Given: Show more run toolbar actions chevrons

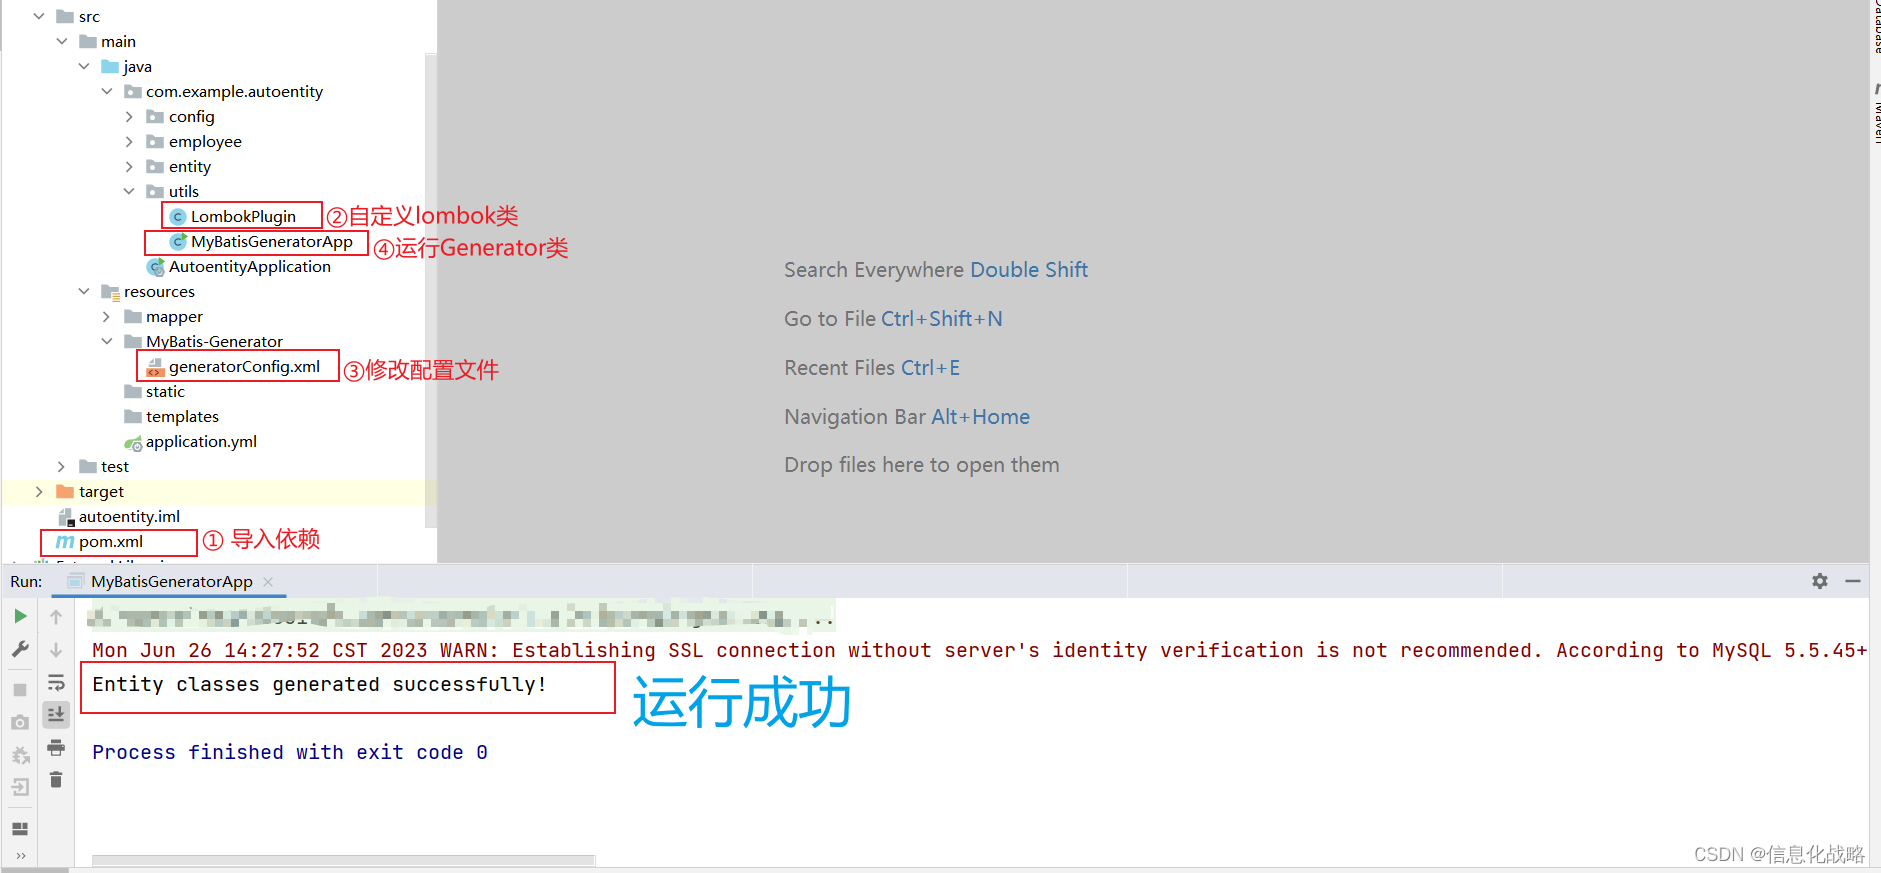Looking at the screenshot, I should tap(20, 856).
